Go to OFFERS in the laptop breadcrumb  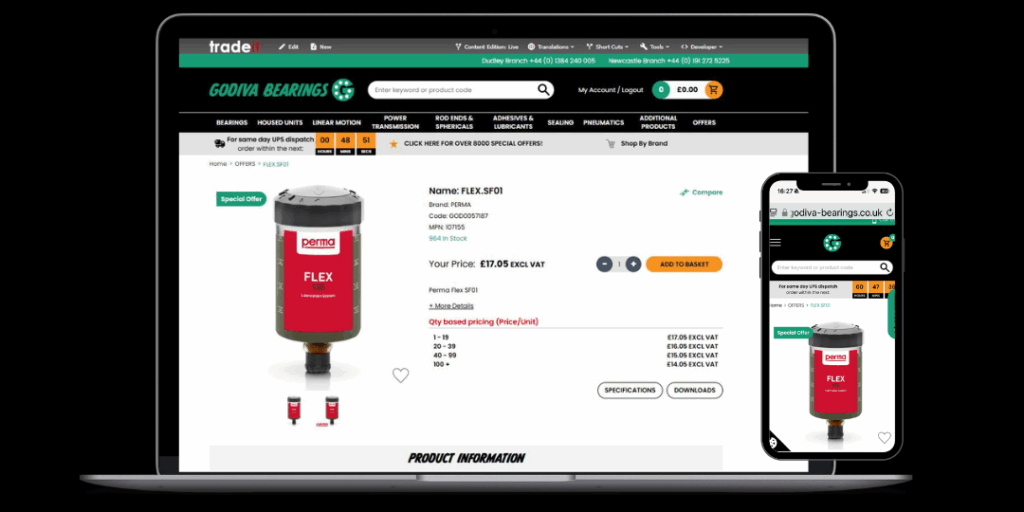245,164
